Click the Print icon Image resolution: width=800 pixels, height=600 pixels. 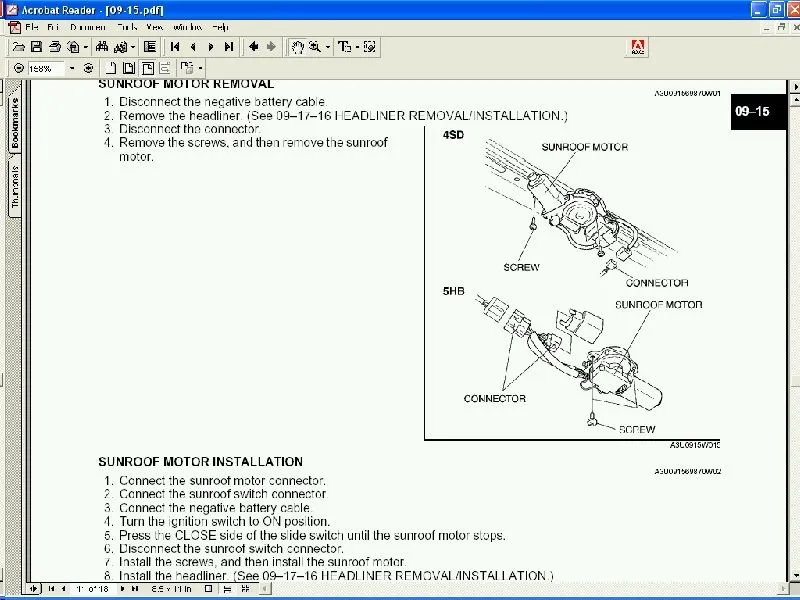[52, 46]
